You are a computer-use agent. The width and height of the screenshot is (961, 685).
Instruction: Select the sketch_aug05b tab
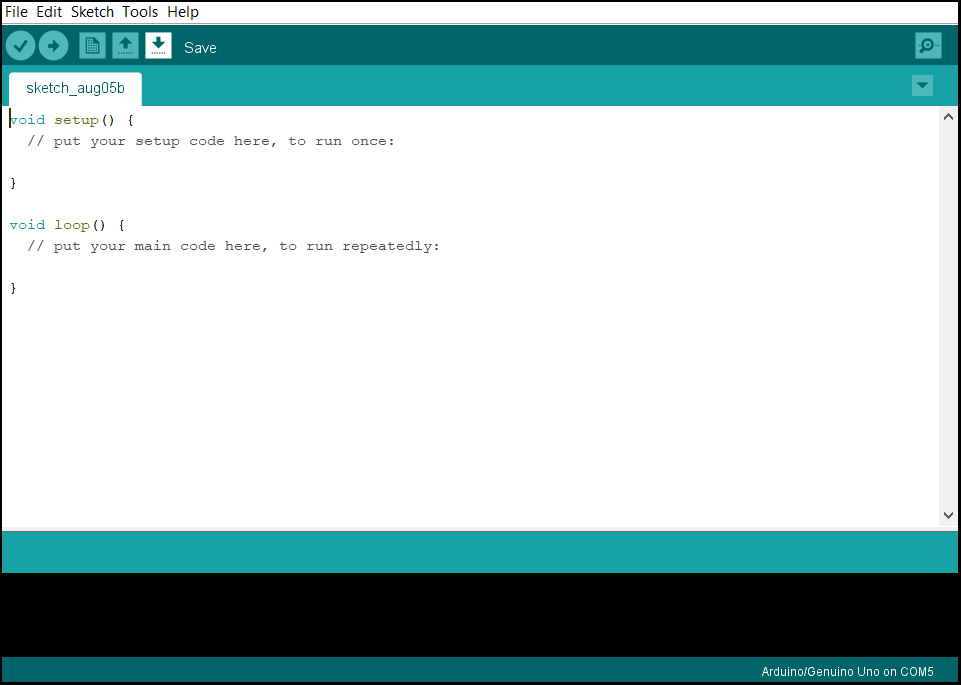pyautogui.click(x=75, y=88)
